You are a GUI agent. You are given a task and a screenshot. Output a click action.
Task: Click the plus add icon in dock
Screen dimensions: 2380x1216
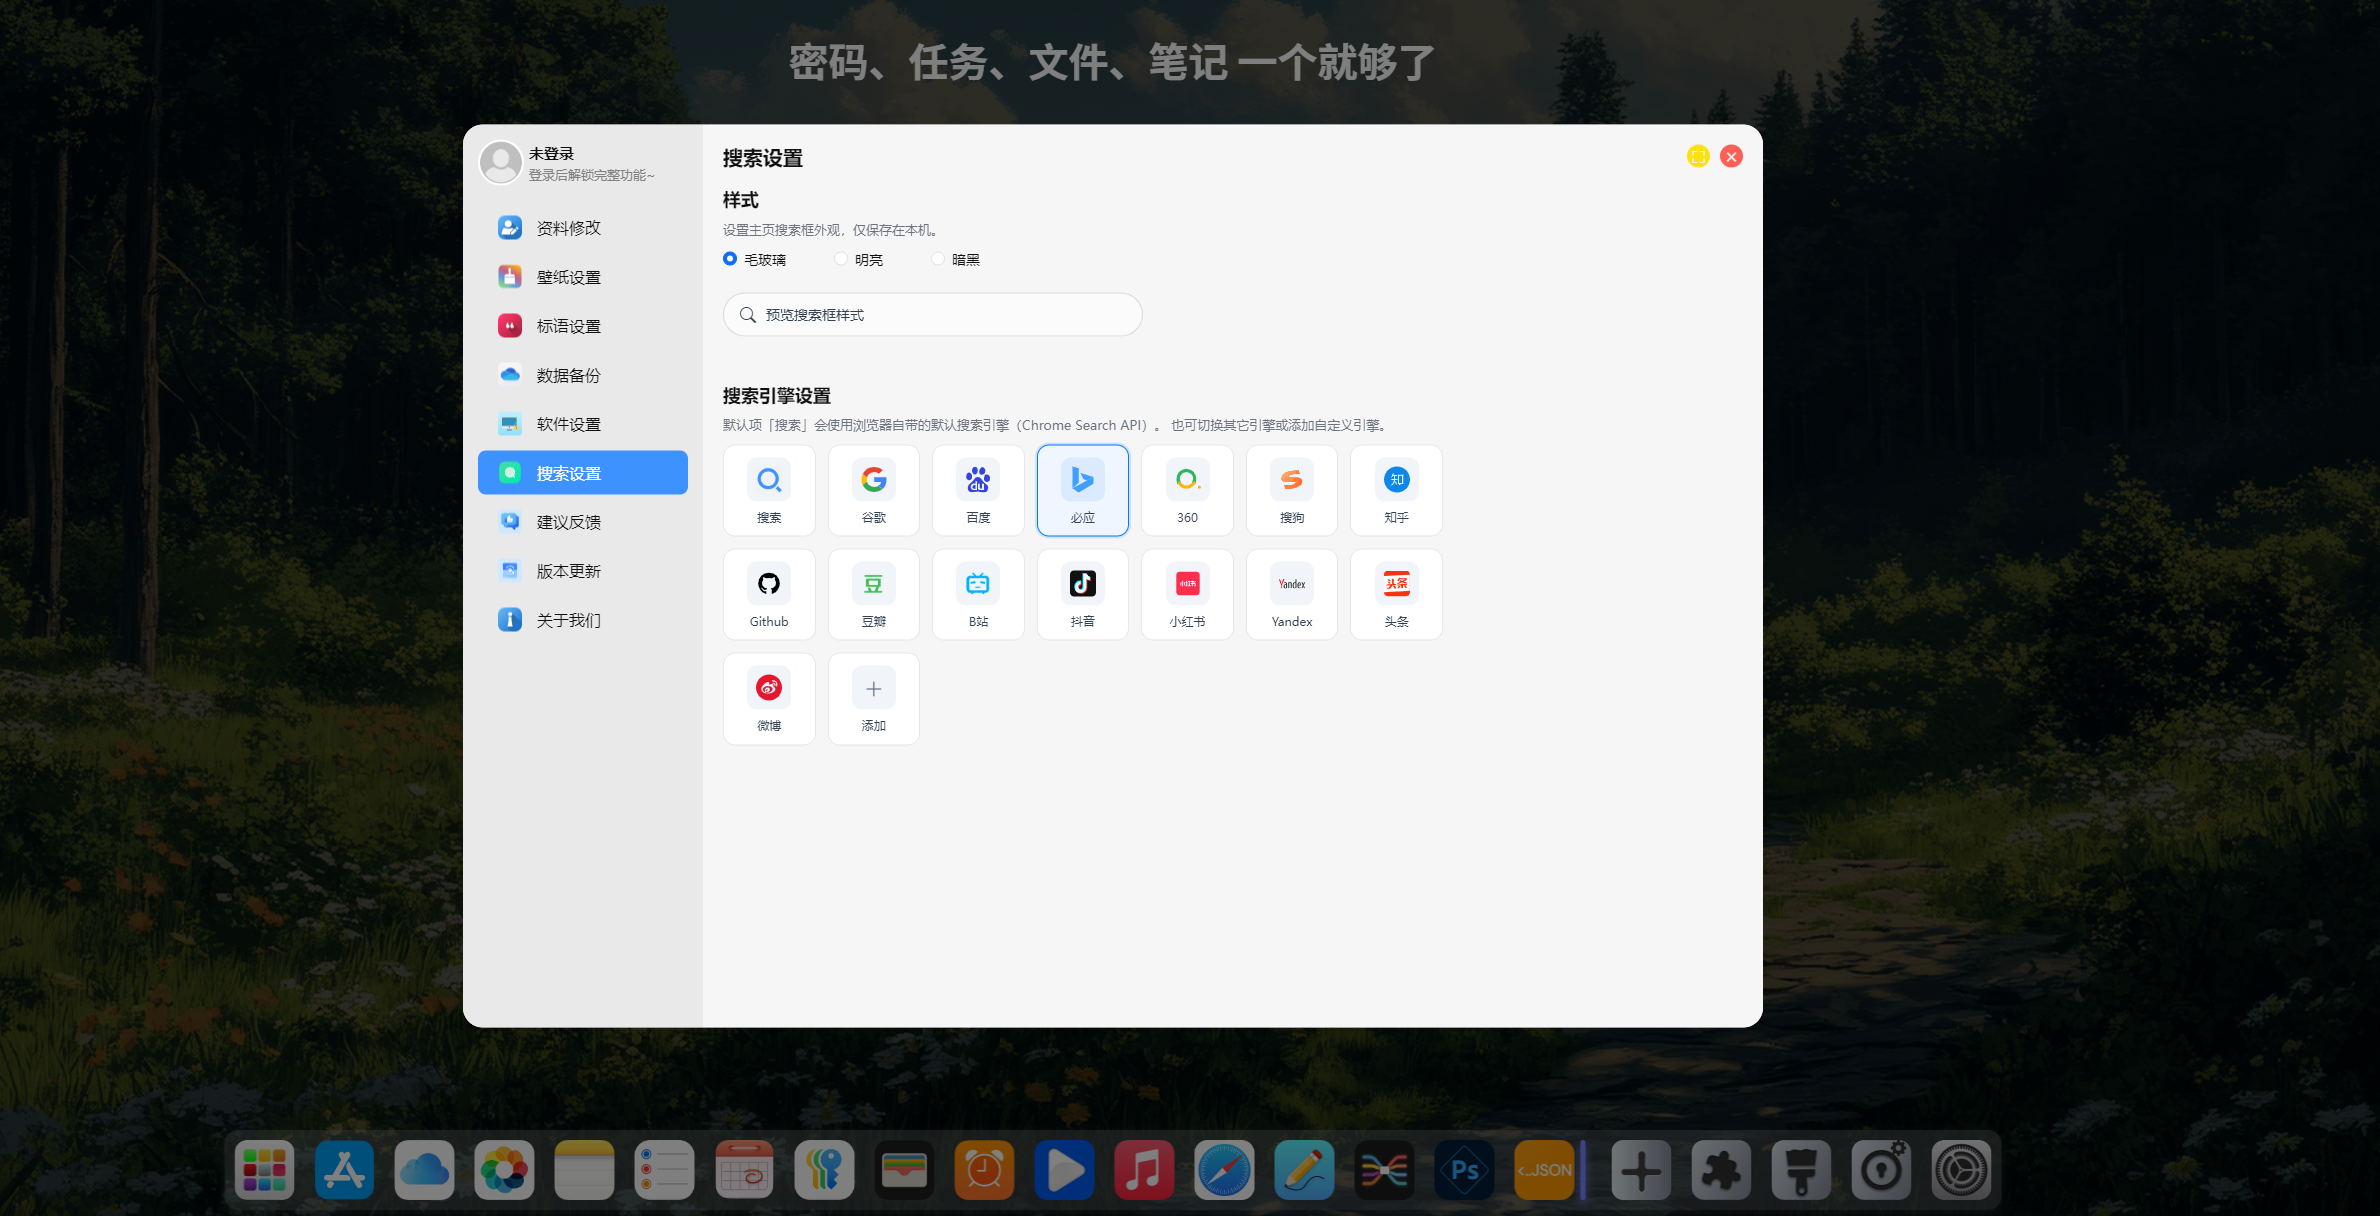1641,1170
